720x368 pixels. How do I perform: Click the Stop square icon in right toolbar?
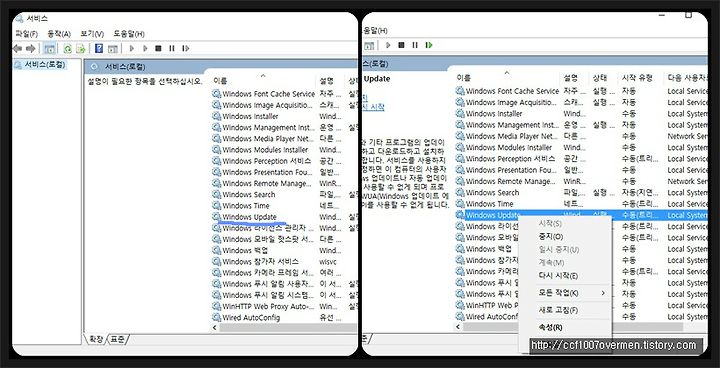tap(401, 45)
